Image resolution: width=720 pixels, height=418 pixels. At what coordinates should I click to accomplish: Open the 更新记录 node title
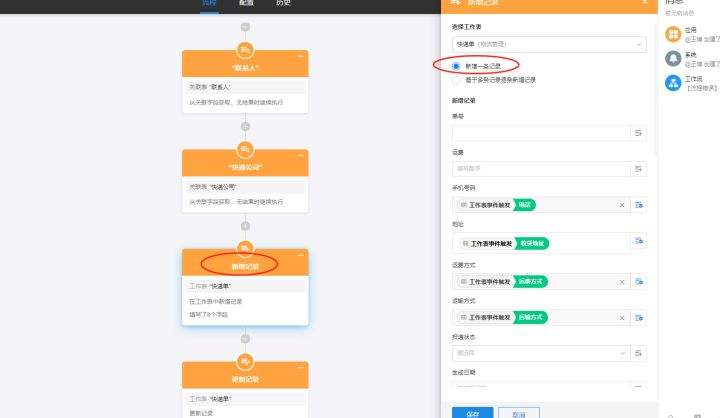point(245,380)
